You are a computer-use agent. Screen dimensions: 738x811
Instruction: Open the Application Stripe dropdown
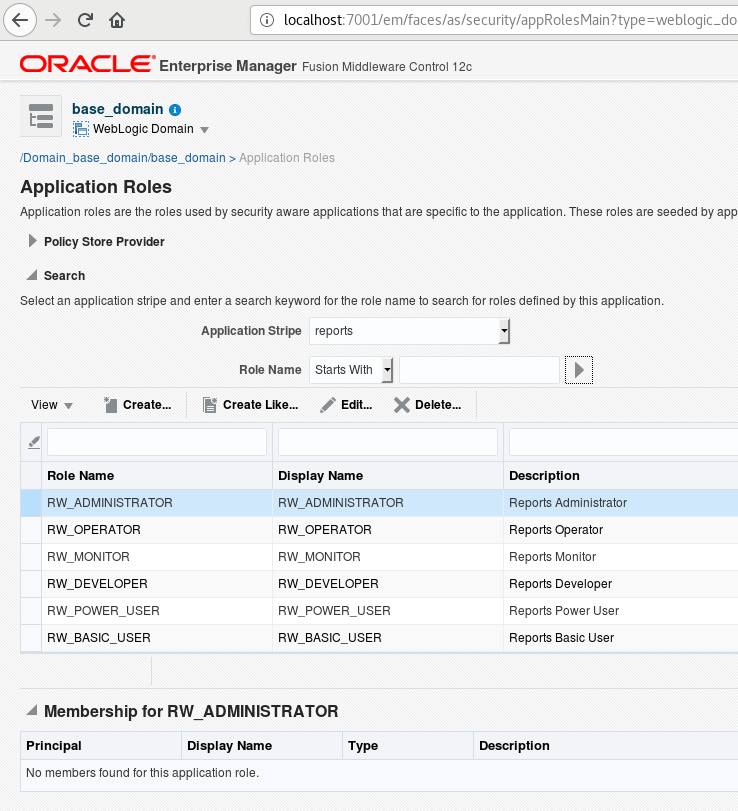click(503, 331)
